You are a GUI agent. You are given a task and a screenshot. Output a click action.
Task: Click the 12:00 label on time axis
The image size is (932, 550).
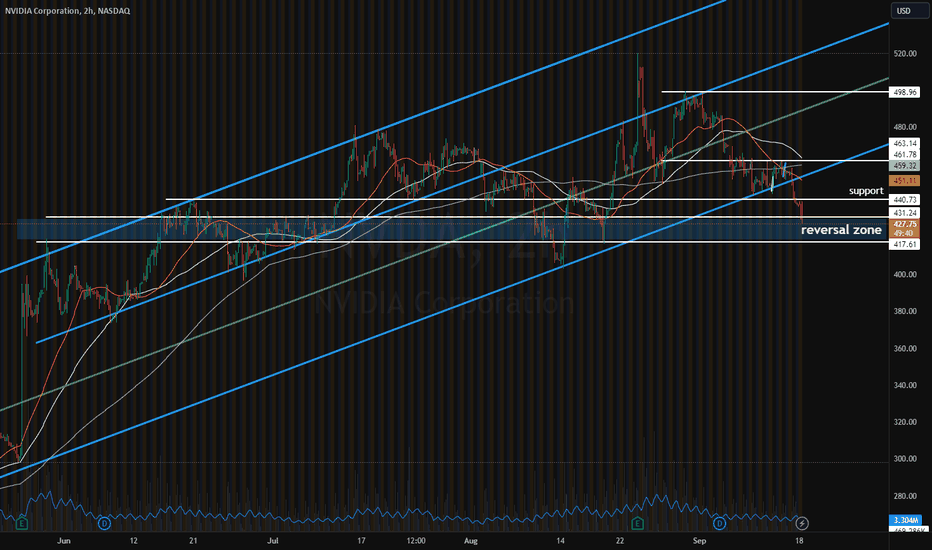416,540
